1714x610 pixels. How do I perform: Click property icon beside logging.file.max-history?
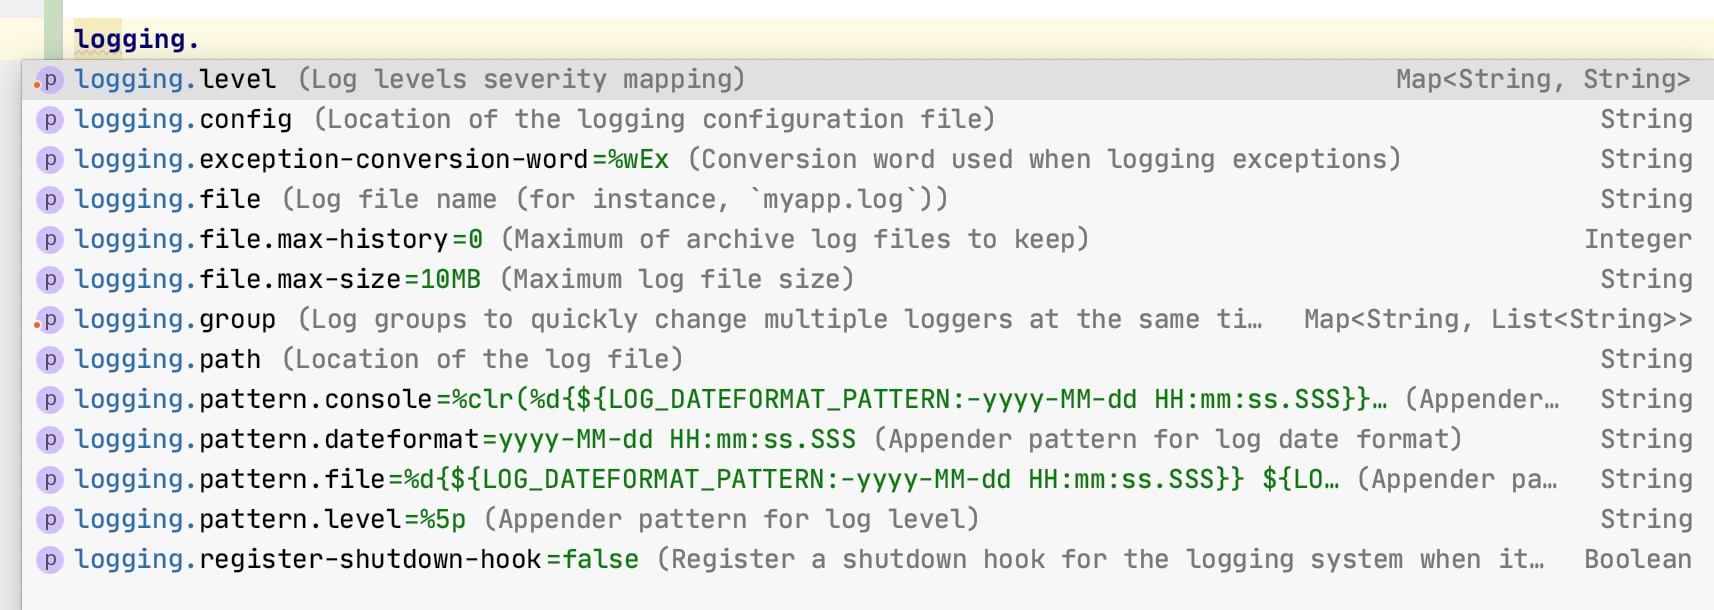click(49, 240)
